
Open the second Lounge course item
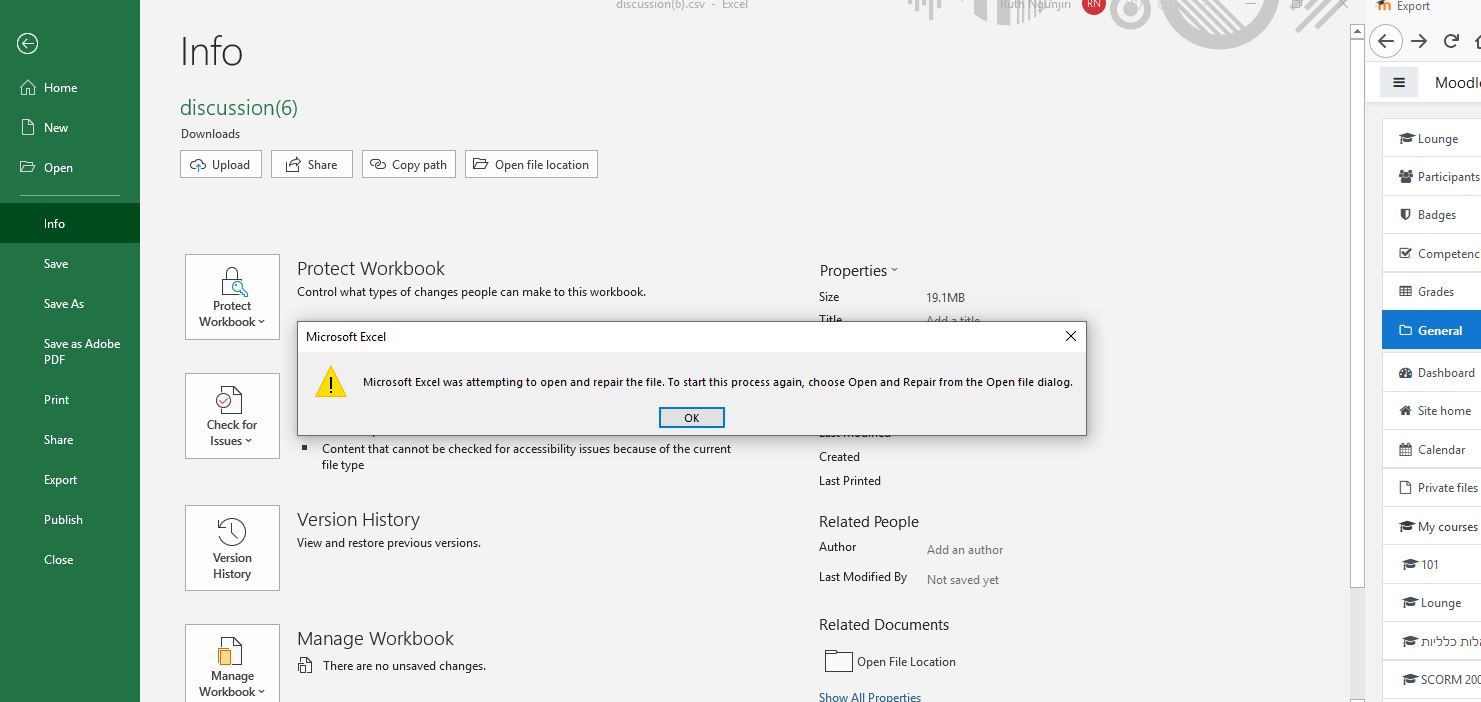[1432, 603]
